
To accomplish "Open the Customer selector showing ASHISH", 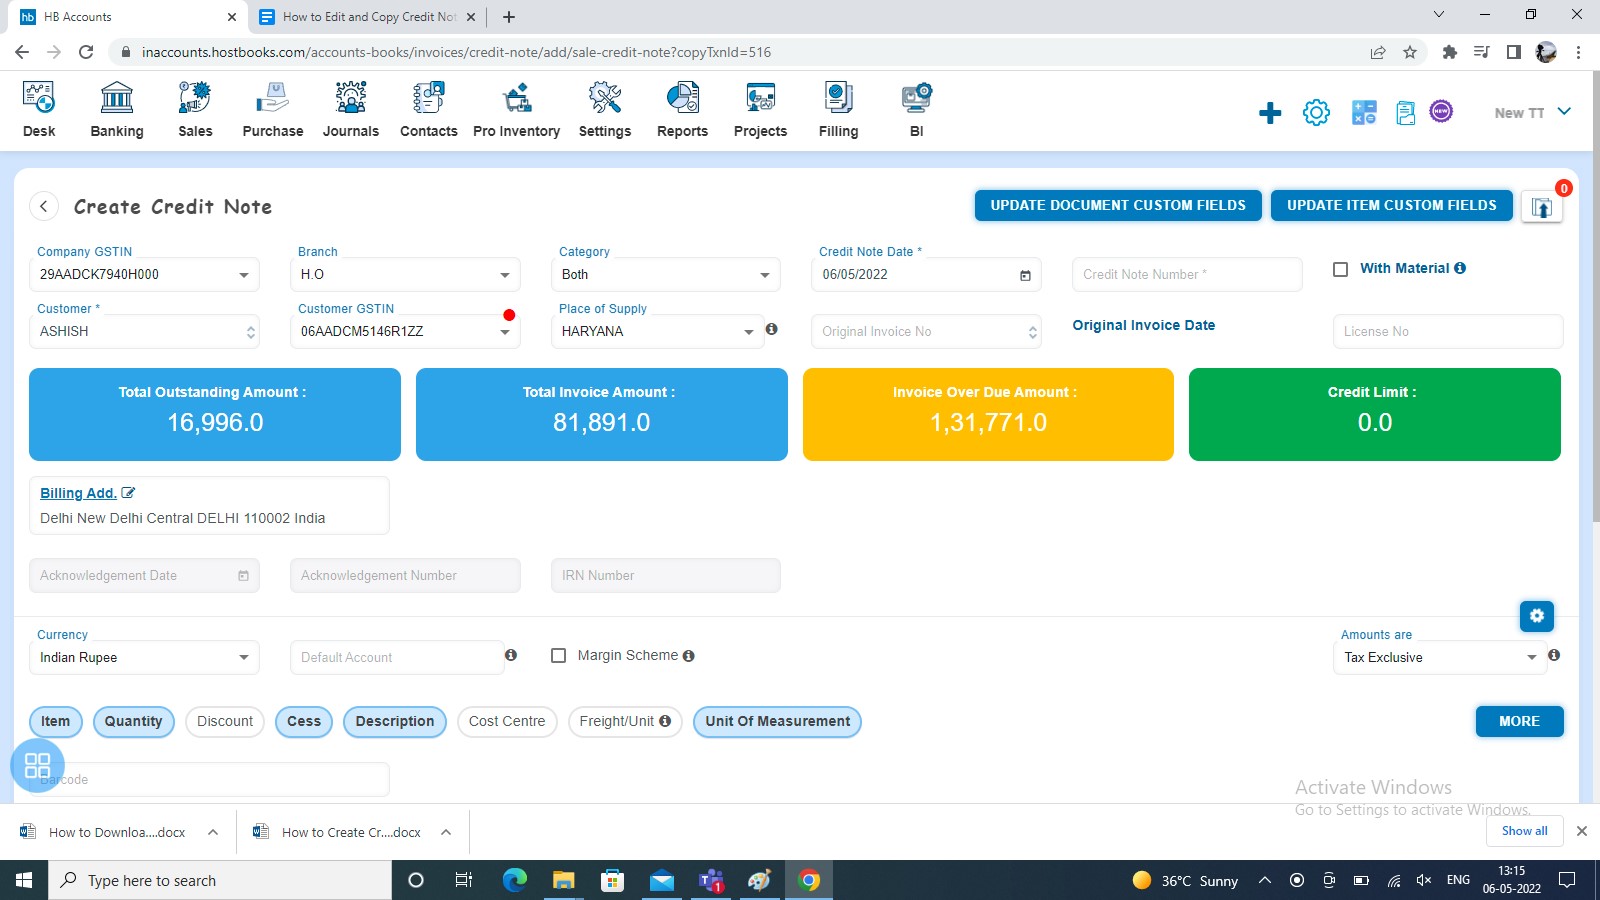I will (144, 332).
